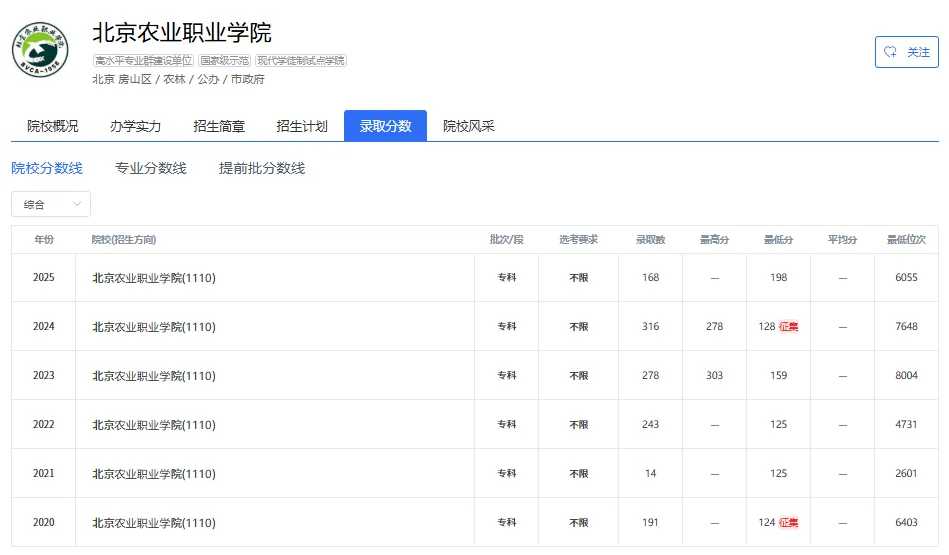
Task: Click lowest rank 6055
Action: click(x=907, y=277)
